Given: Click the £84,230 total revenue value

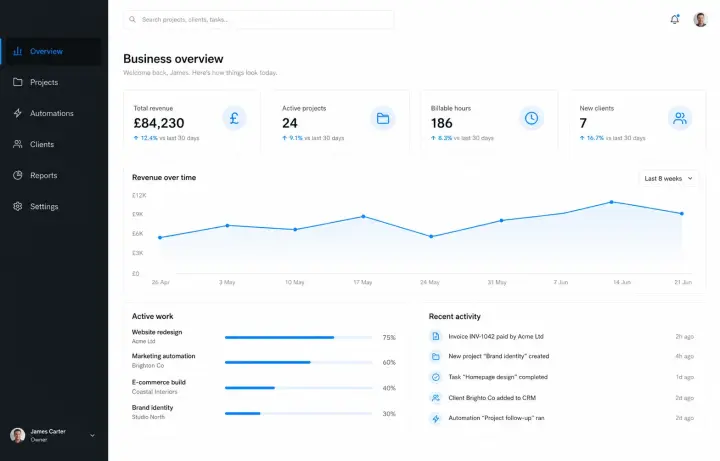Looking at the screenshot, I should [159, 123].
